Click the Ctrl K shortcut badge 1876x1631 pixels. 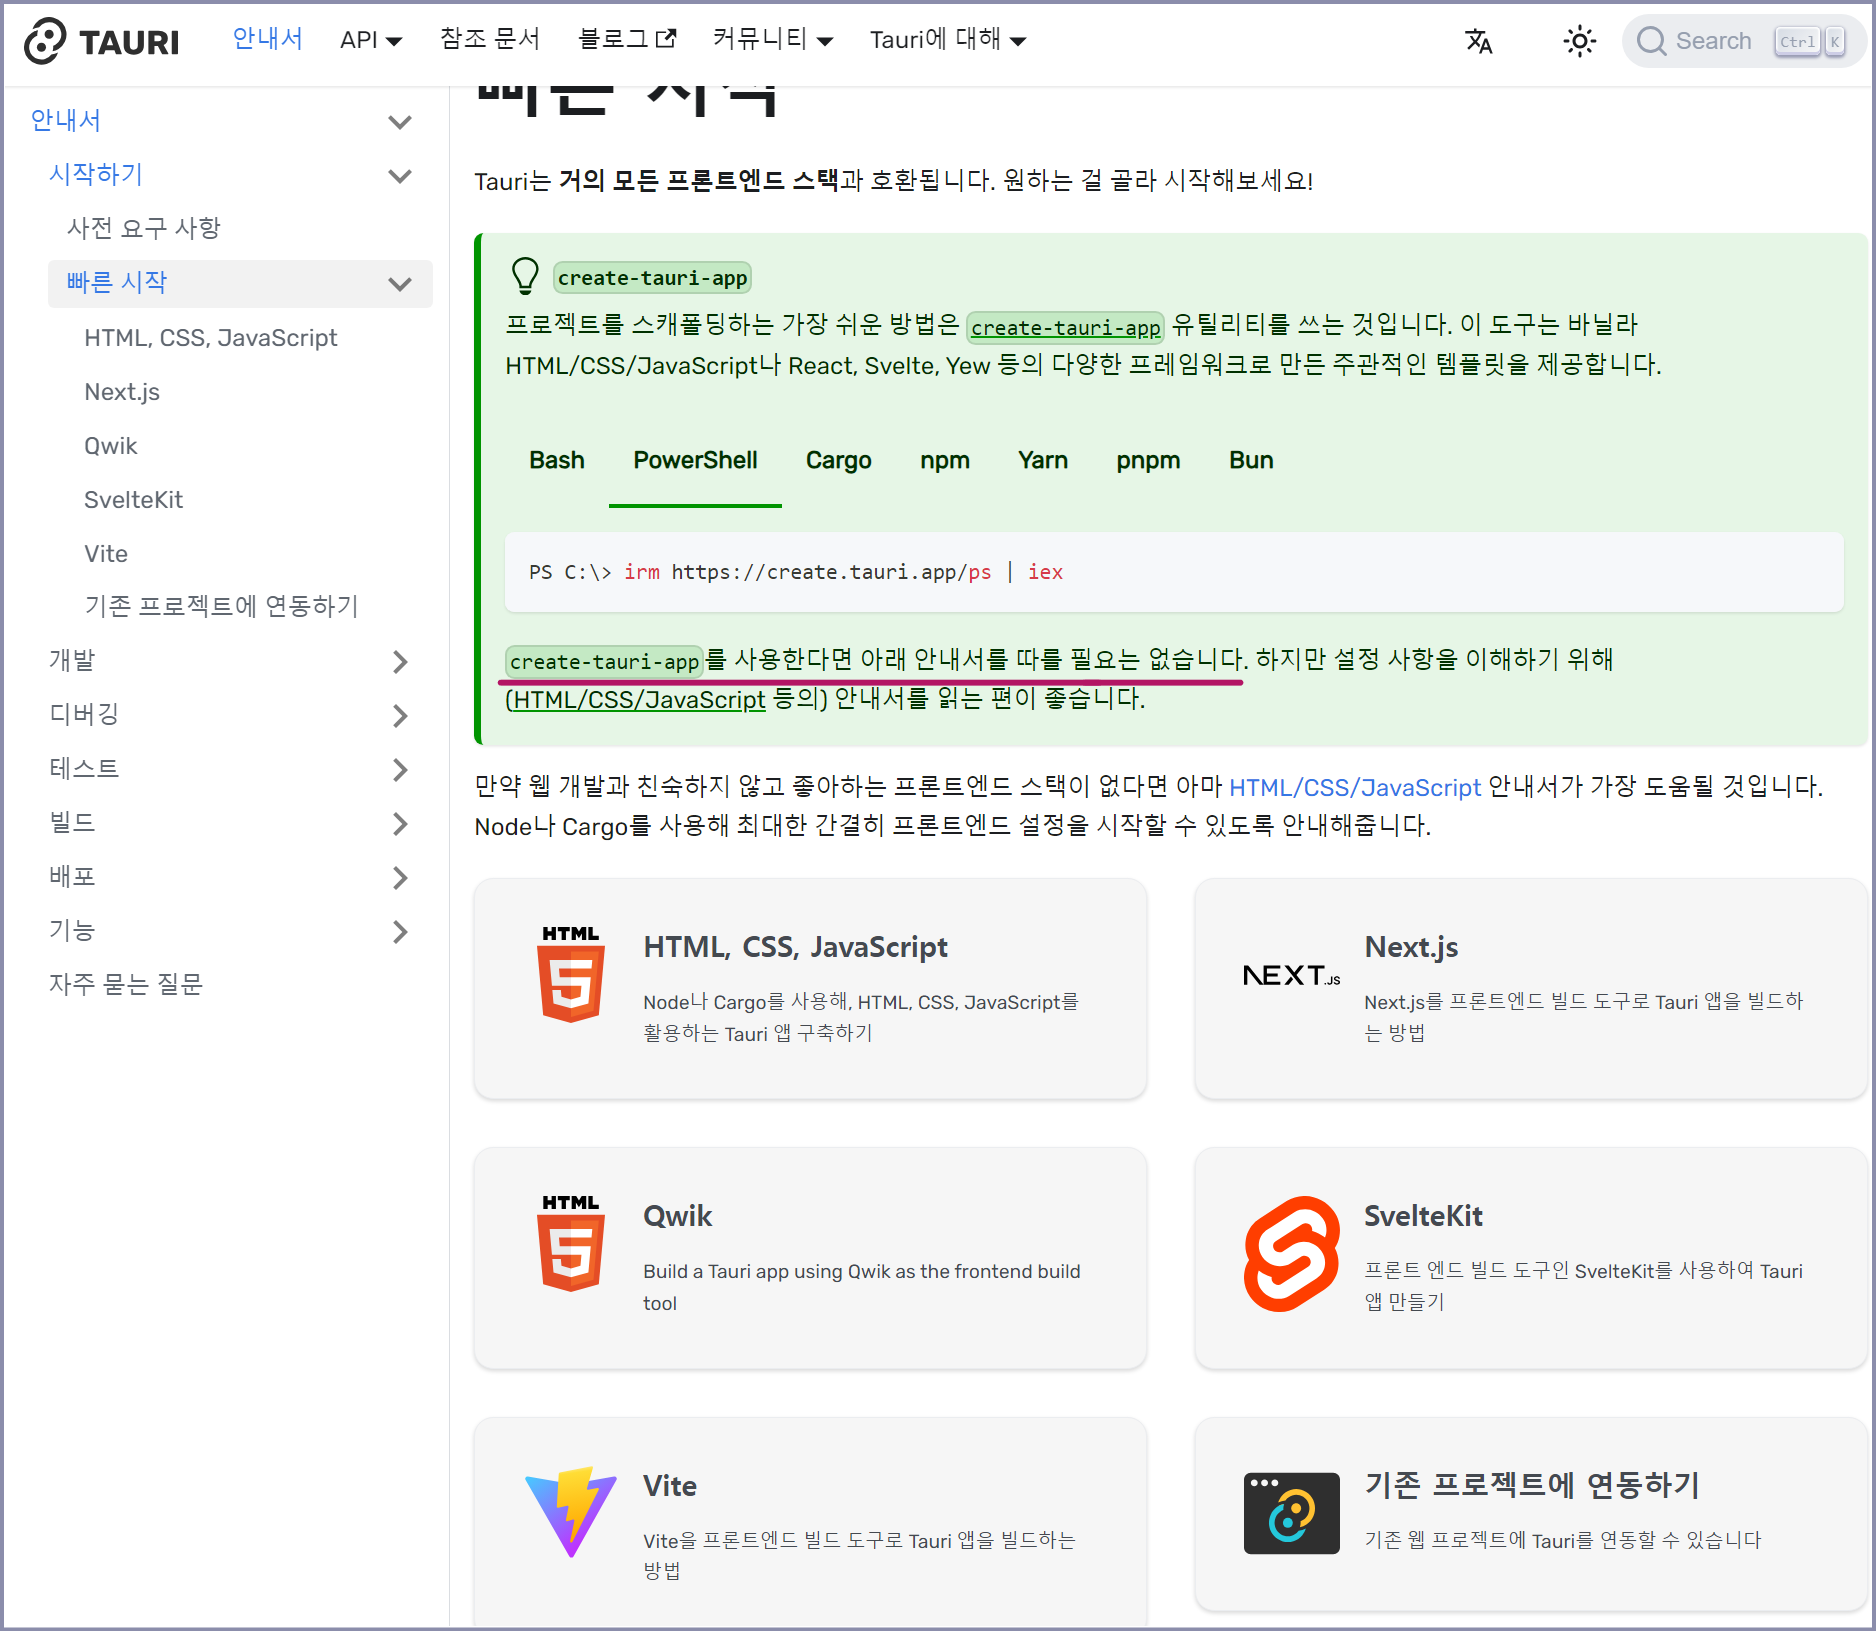click(x=1810, y=41)
